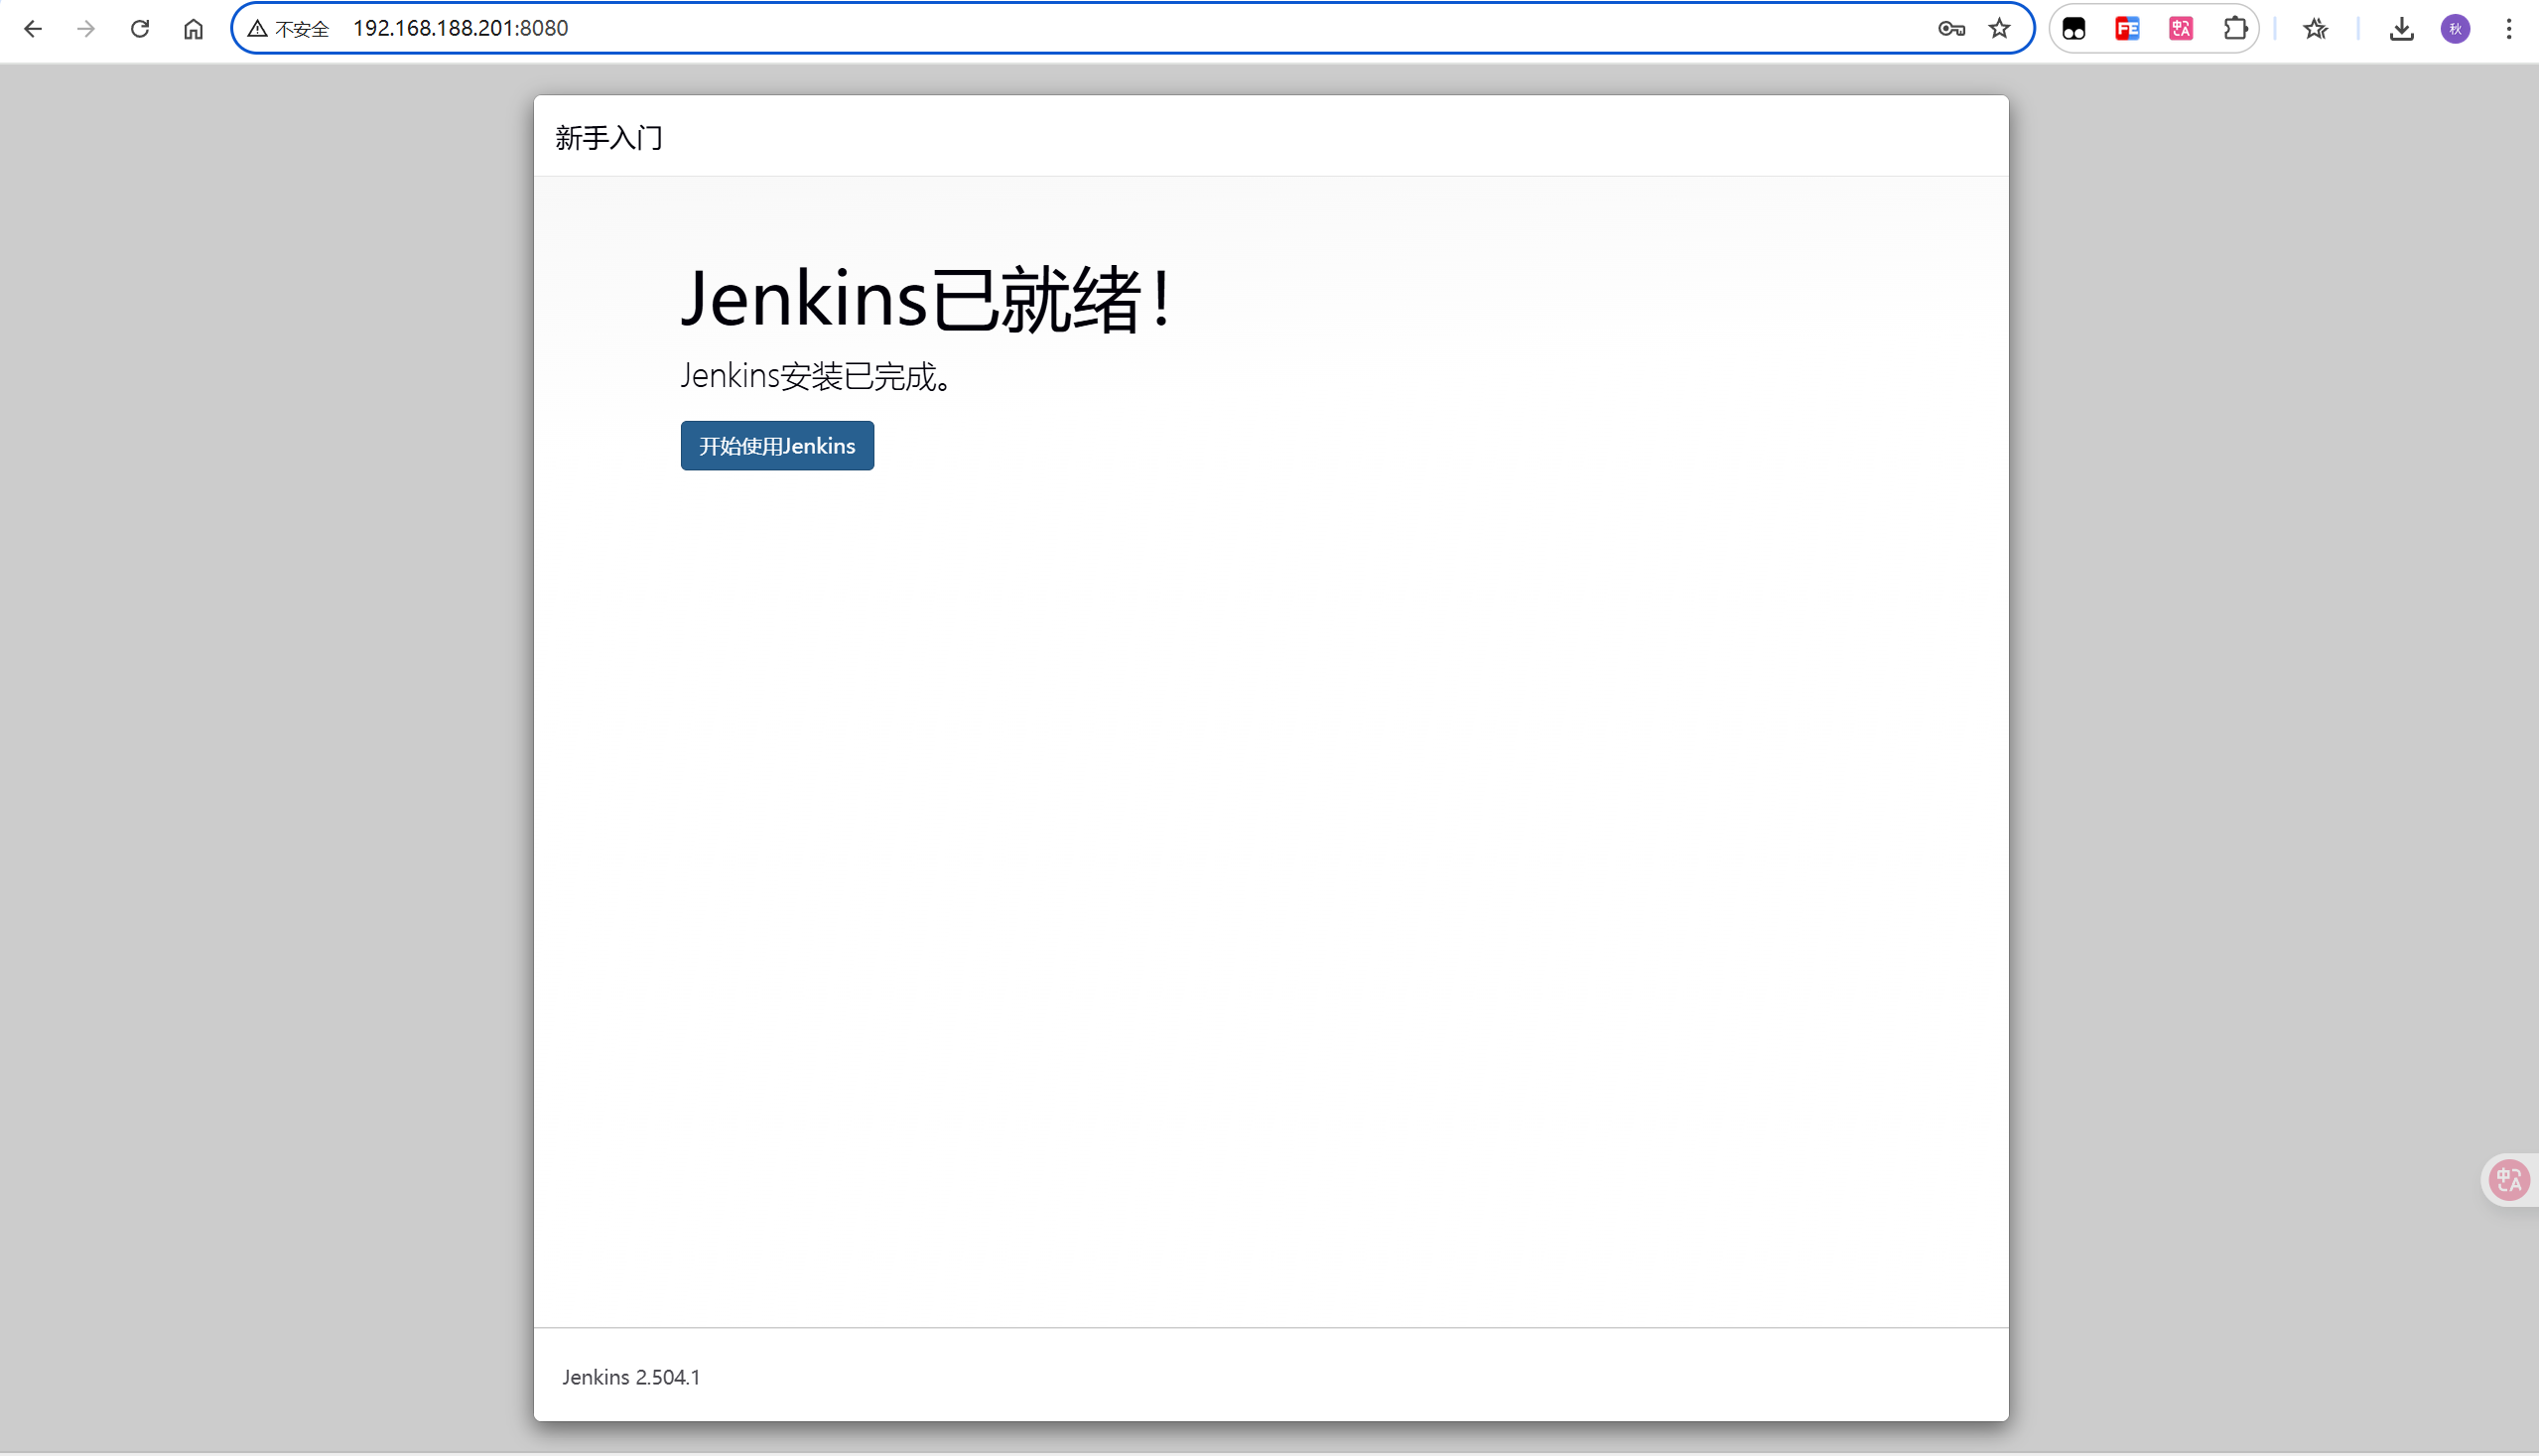Open the Chrome three-dot menu
Image resolution: width=2539 pixels, height=1456 pixels.
2509,29
